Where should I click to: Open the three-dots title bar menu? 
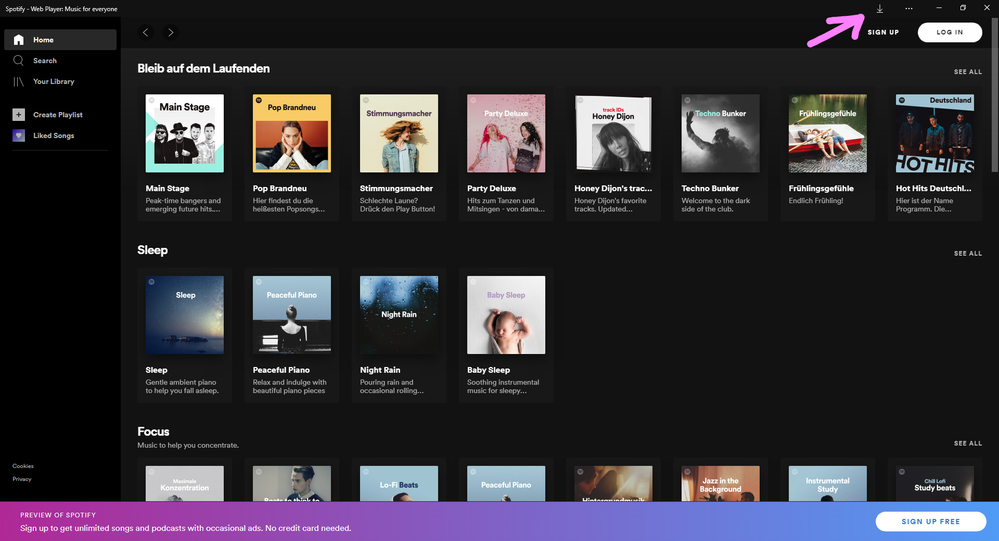[x=909, y=8]
